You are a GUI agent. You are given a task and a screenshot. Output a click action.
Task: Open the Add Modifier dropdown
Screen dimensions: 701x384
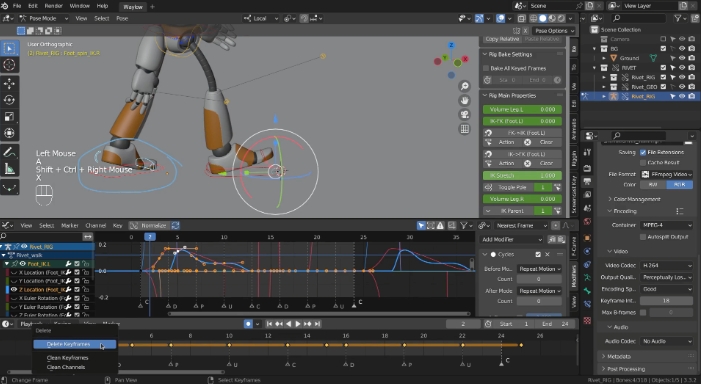512,240
